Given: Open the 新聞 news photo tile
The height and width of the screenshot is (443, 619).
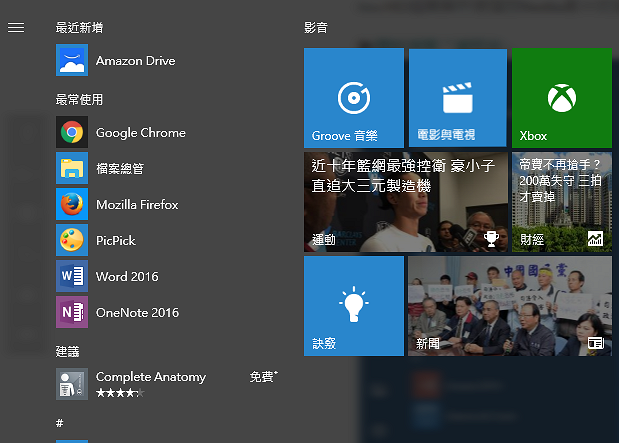Looking at the screenshot, I should [510, 306].
